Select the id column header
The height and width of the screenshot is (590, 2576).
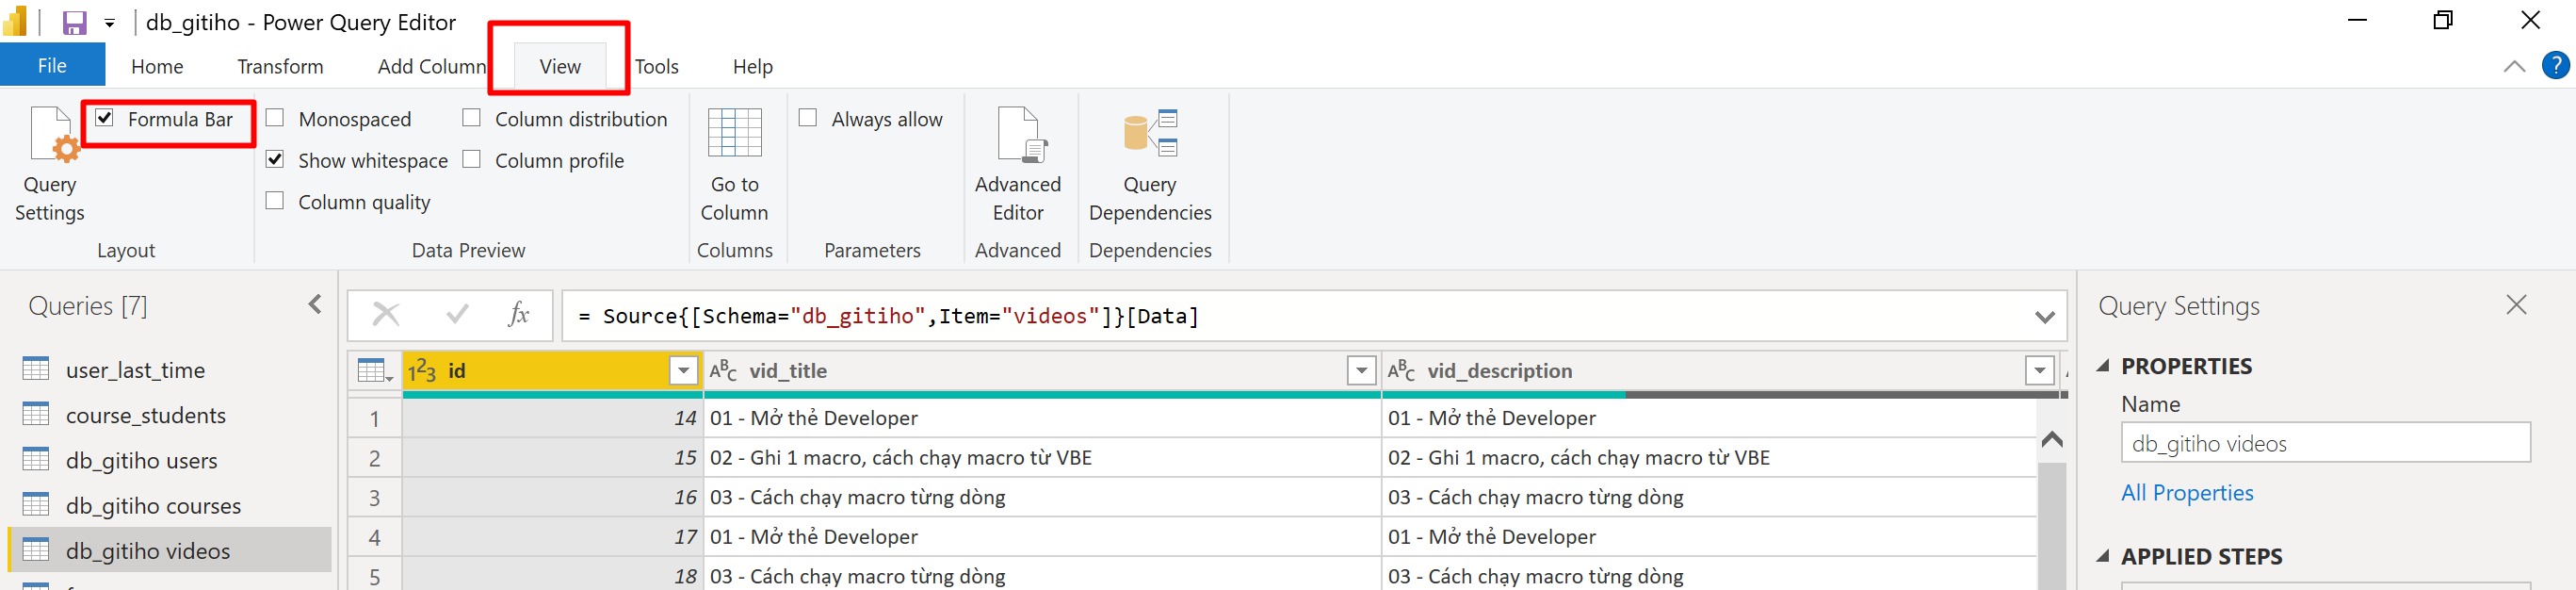553,371
